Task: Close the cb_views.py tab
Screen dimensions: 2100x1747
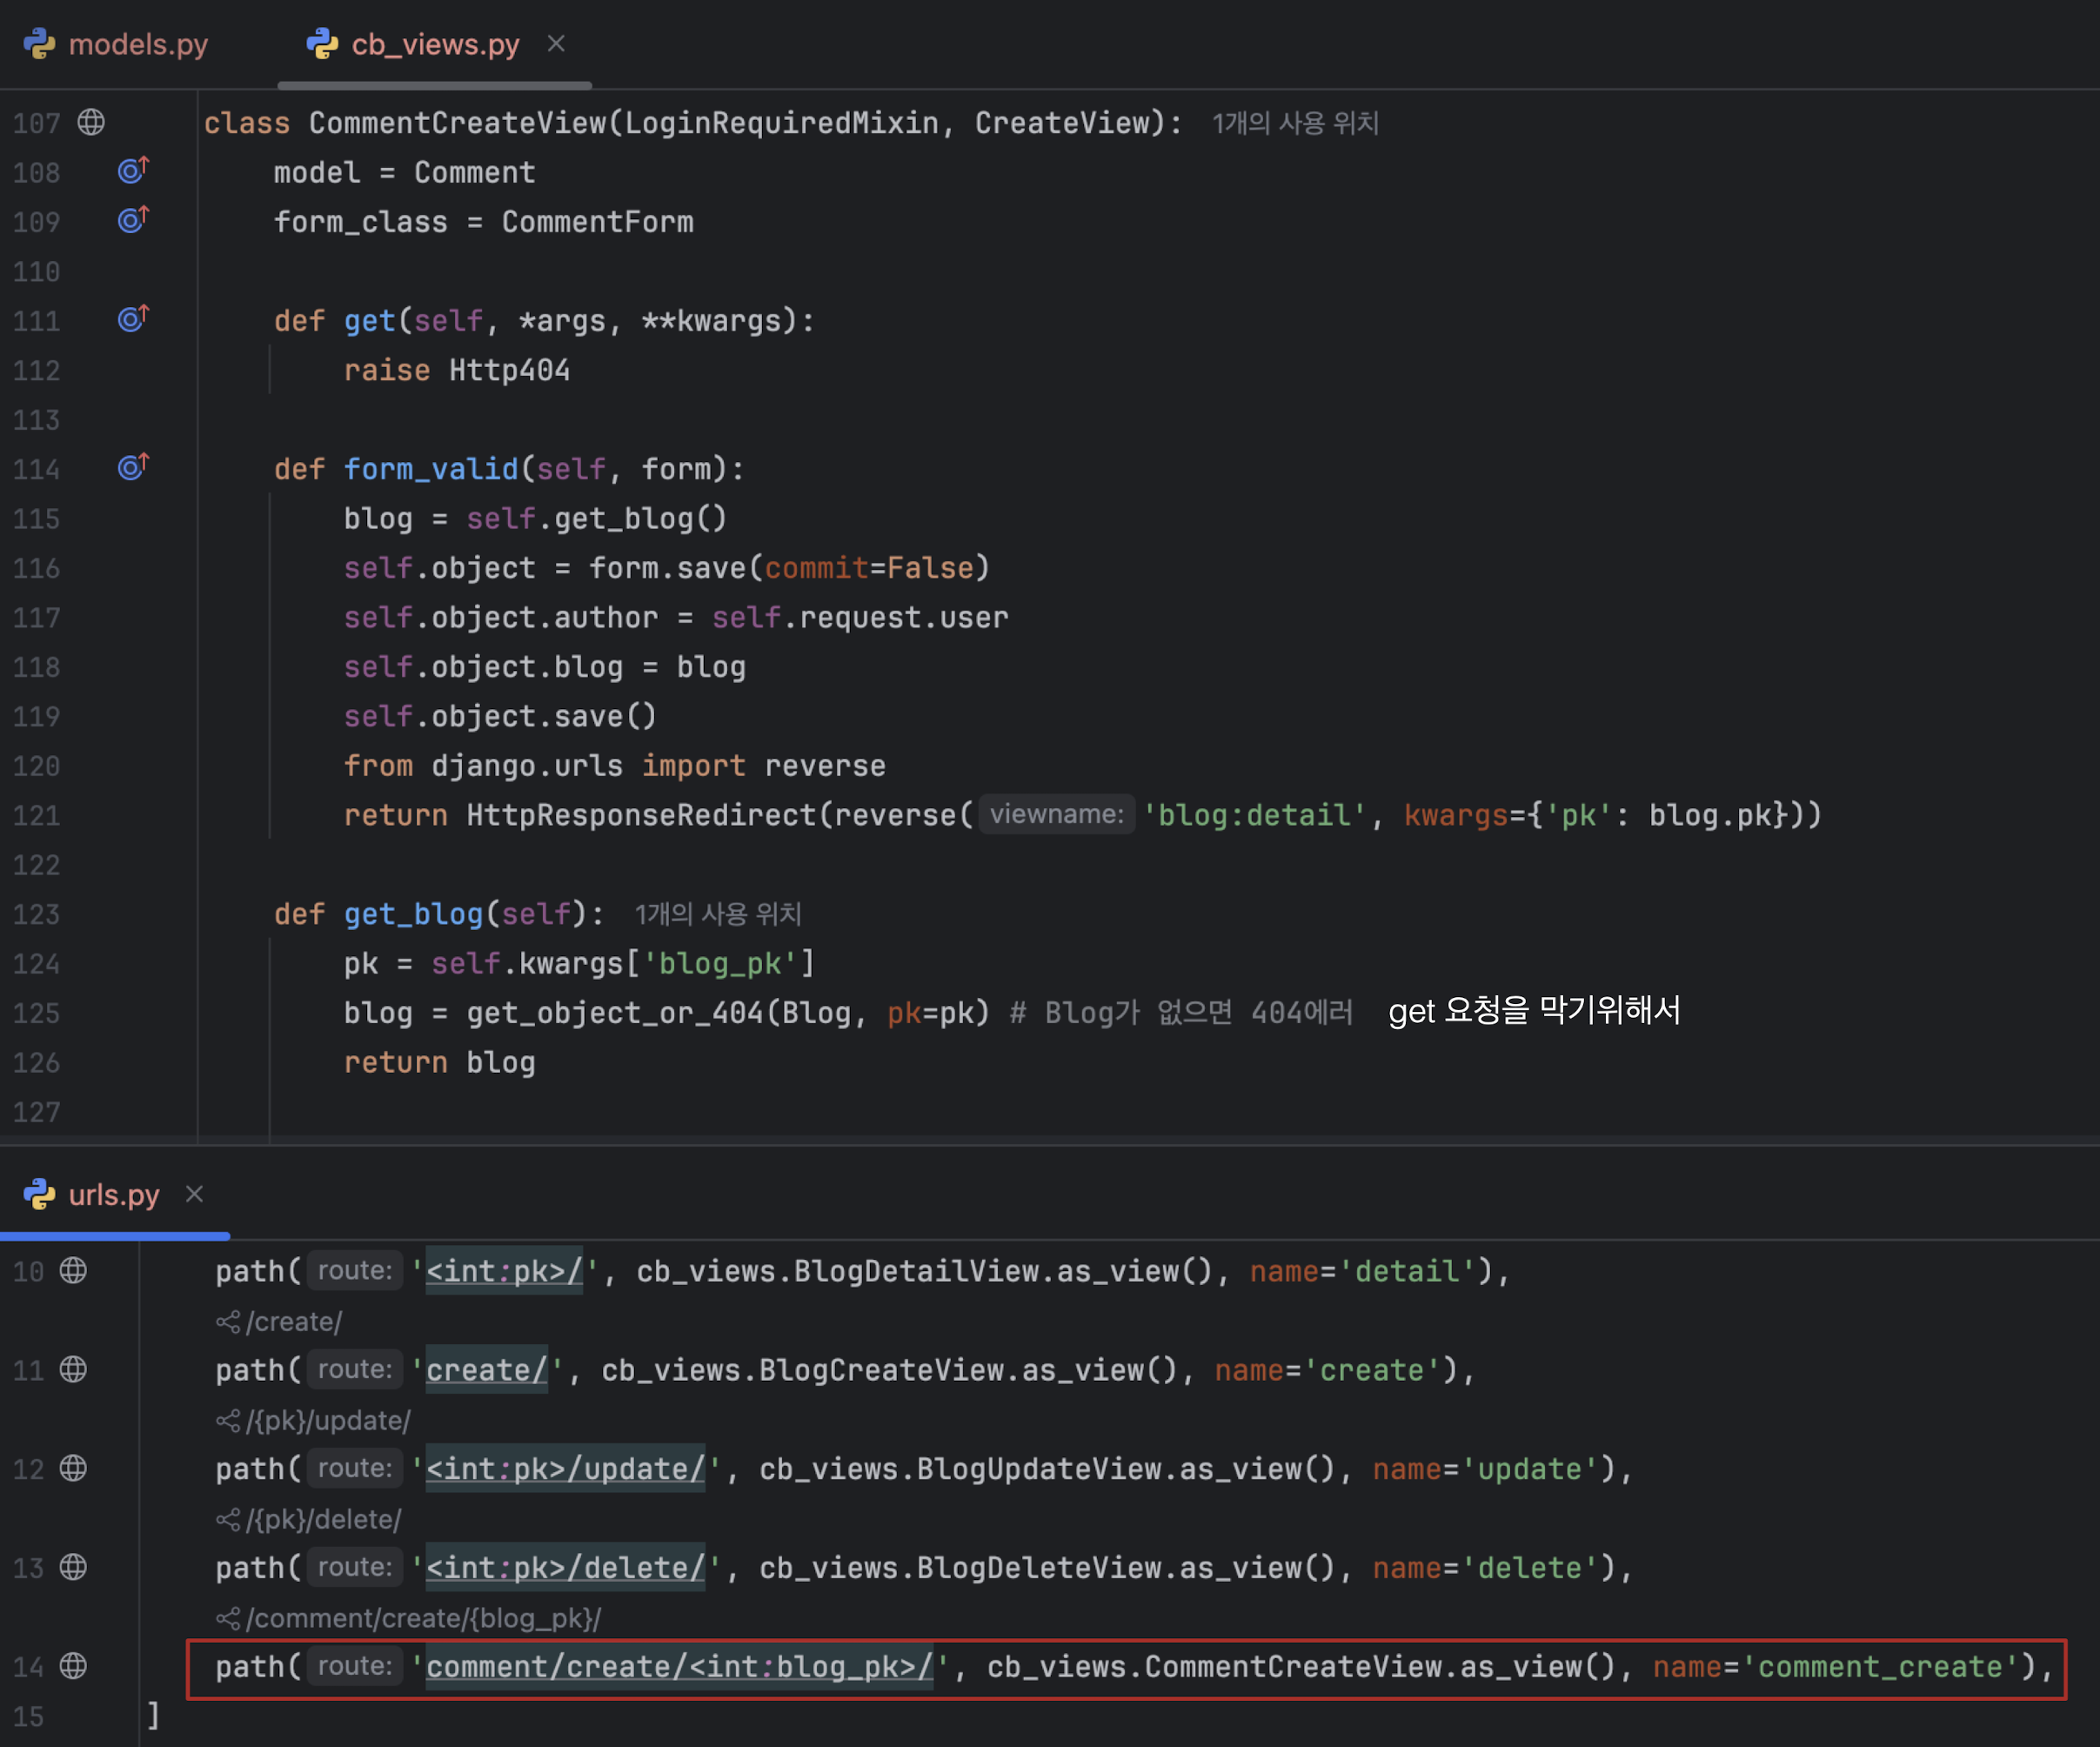Action: click(556, 44)
